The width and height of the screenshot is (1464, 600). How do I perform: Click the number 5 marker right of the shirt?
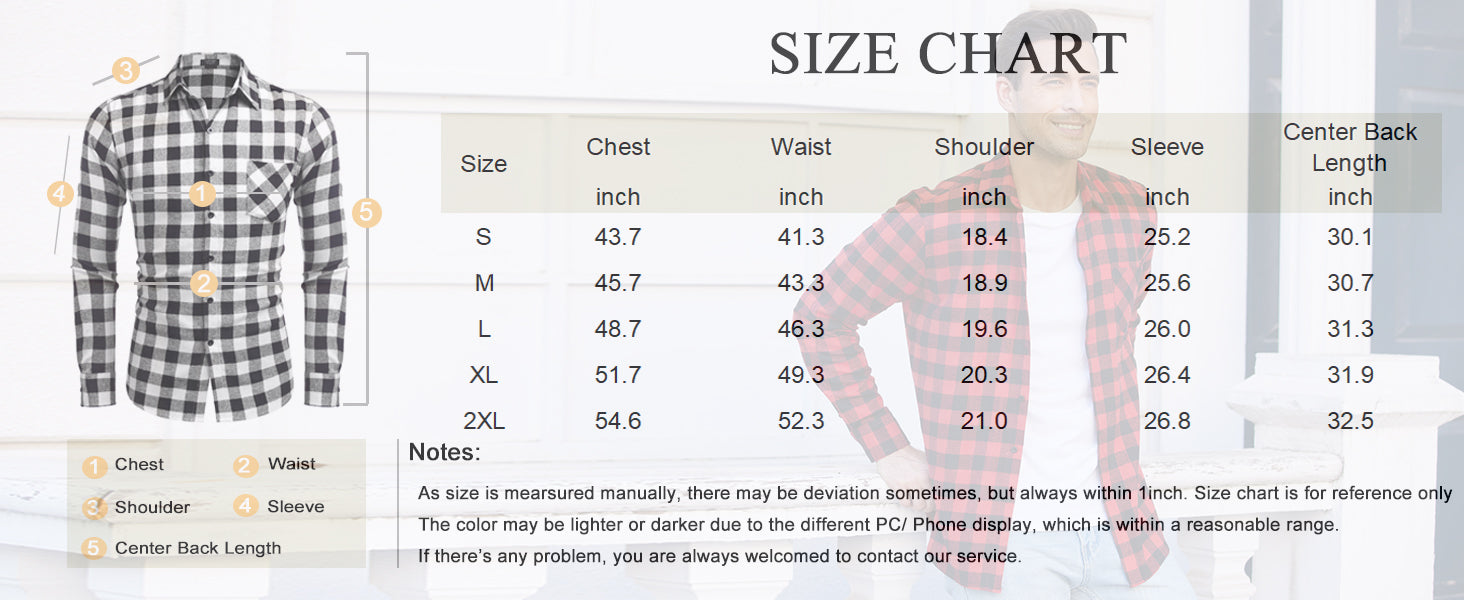(367, 212)
